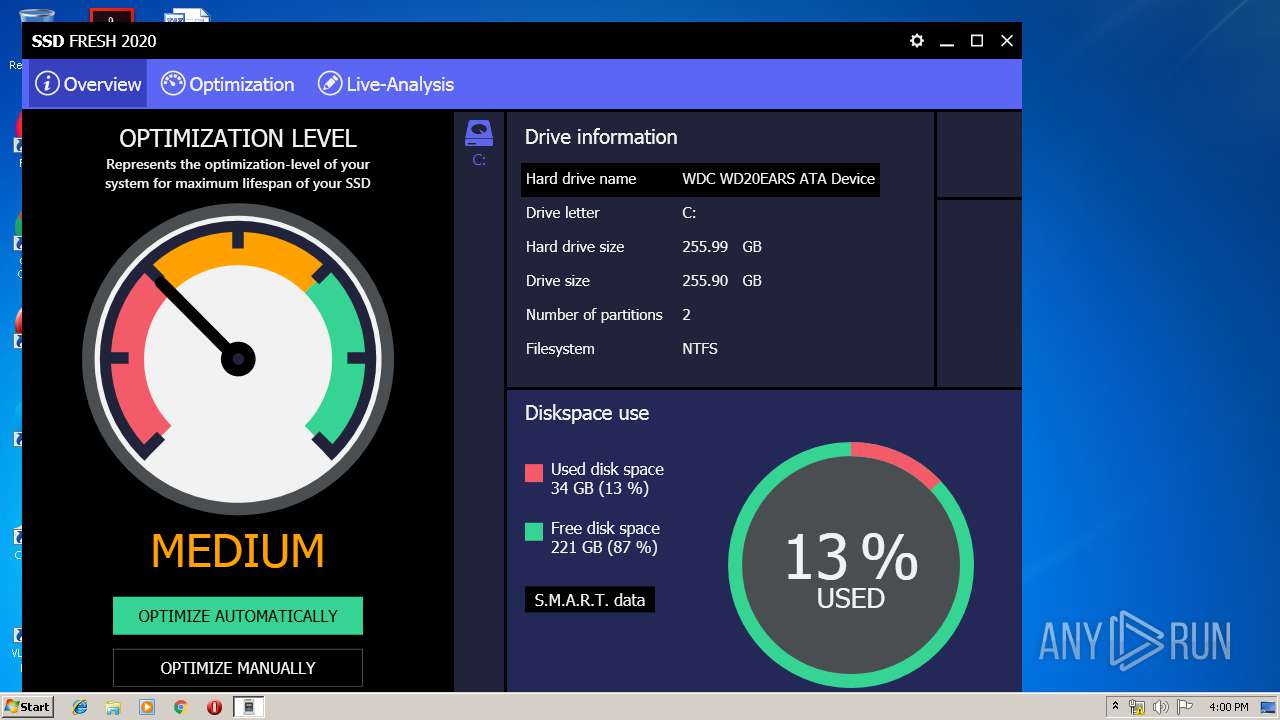Maximize the SSD Fresh window
Screen dimensions: 1280x720
point(977,41)
